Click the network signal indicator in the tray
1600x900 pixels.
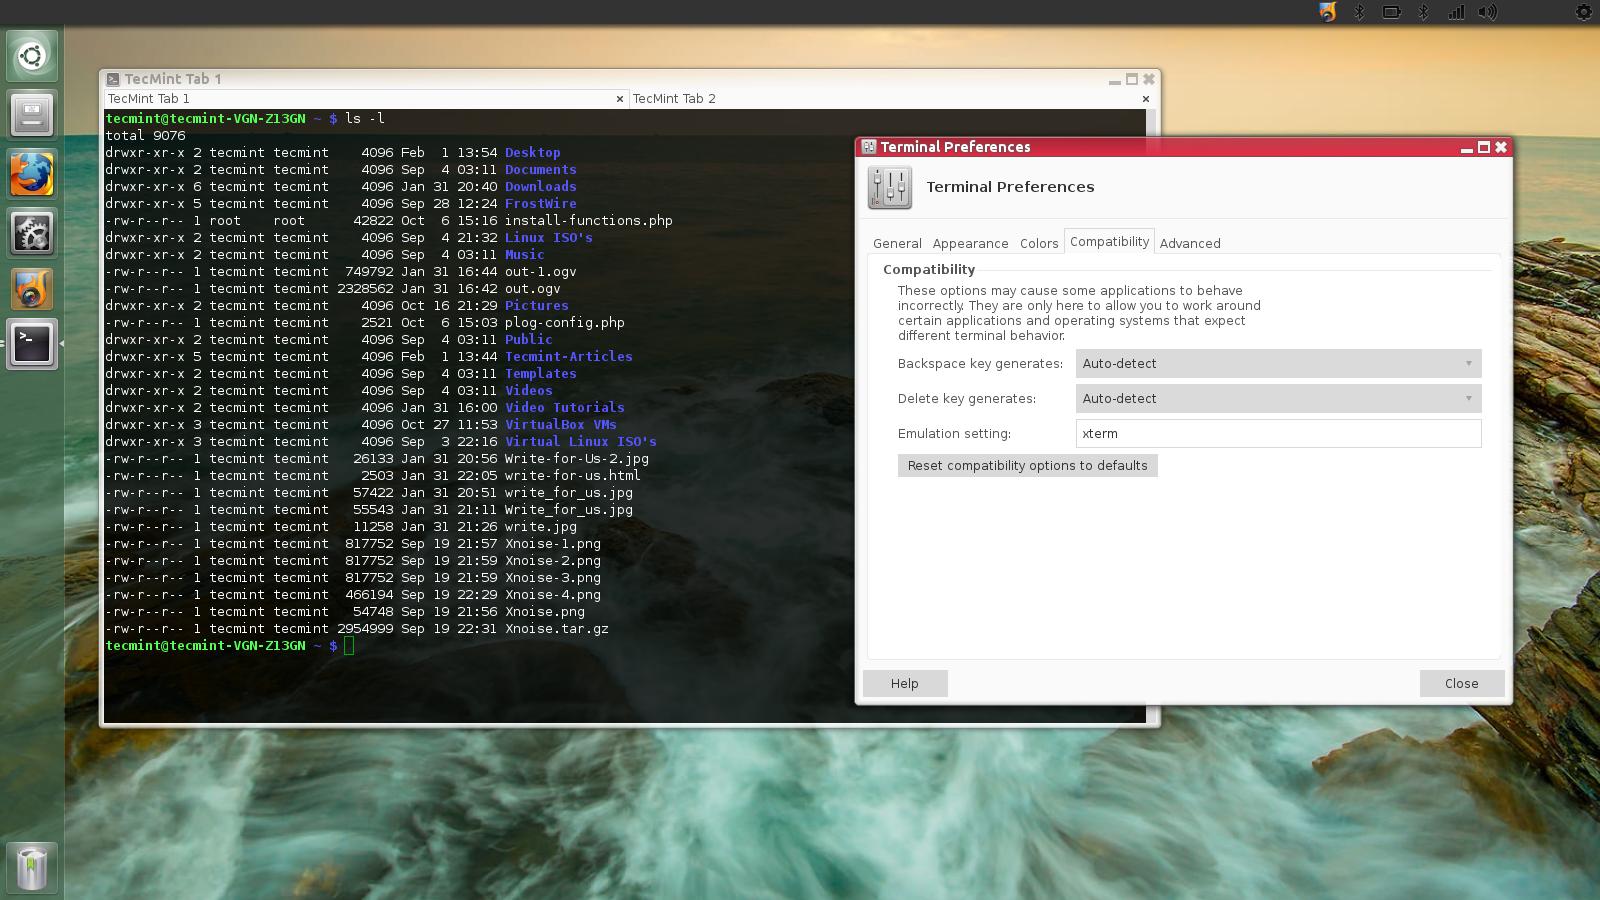pyautogui.click(x=1456, y=12)
